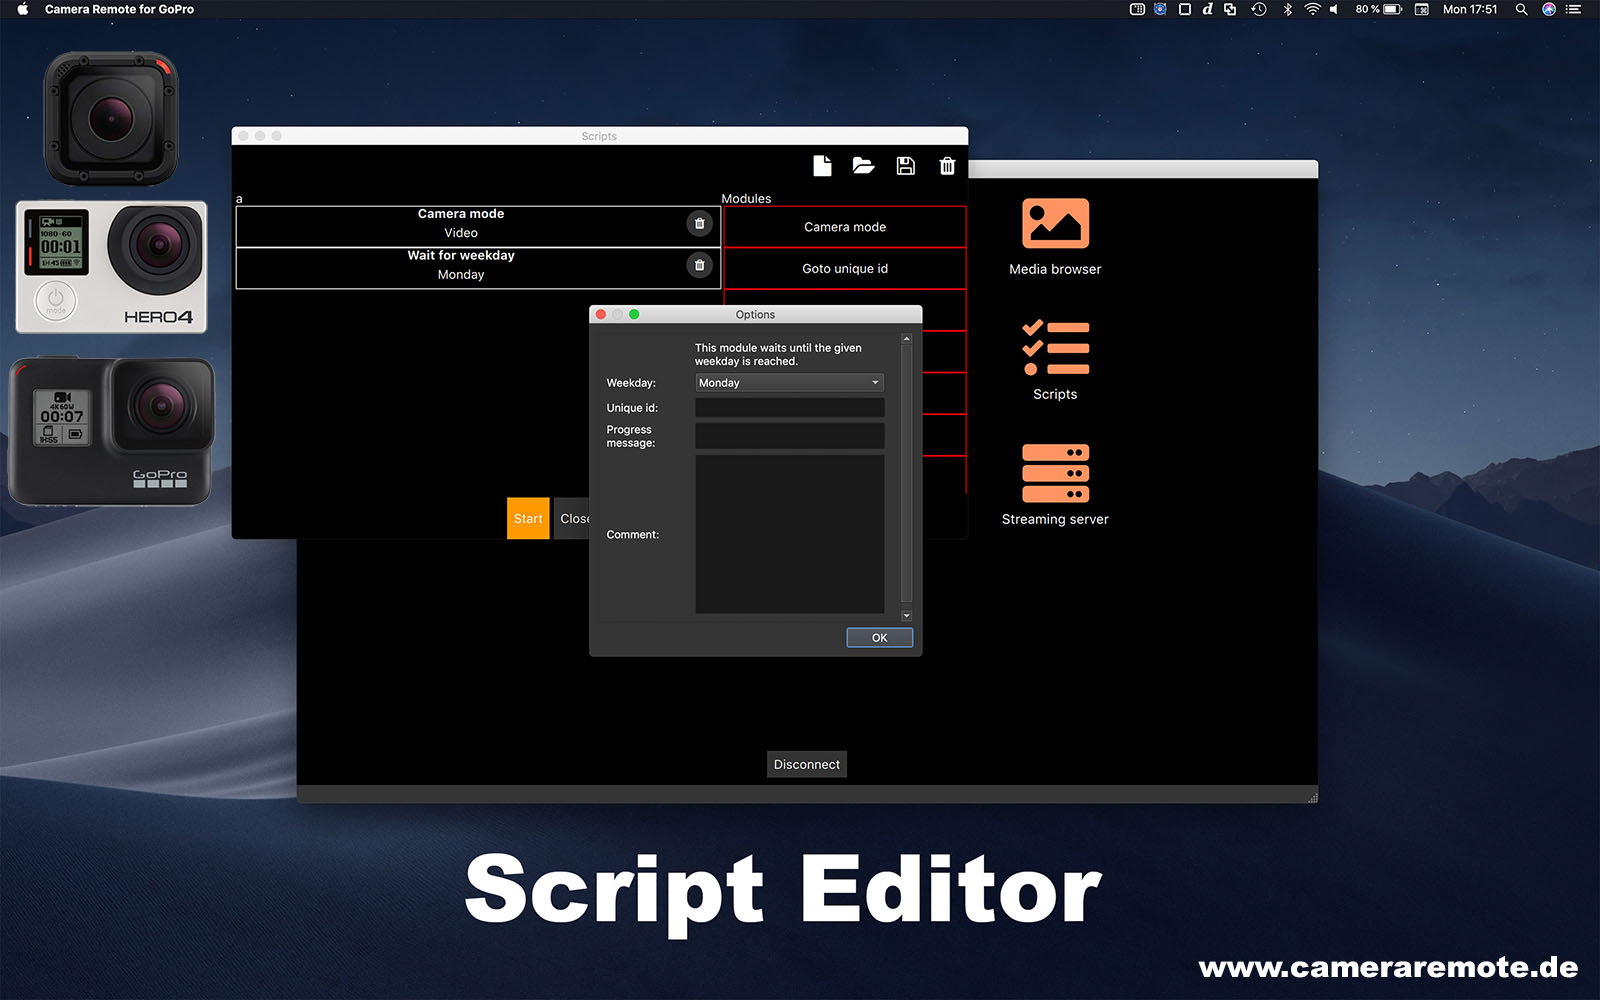Image resolution: width=1600 pixels, height=1000 pixels.
Task: Select the HERO4 camera image
Action: pos(111,267)
